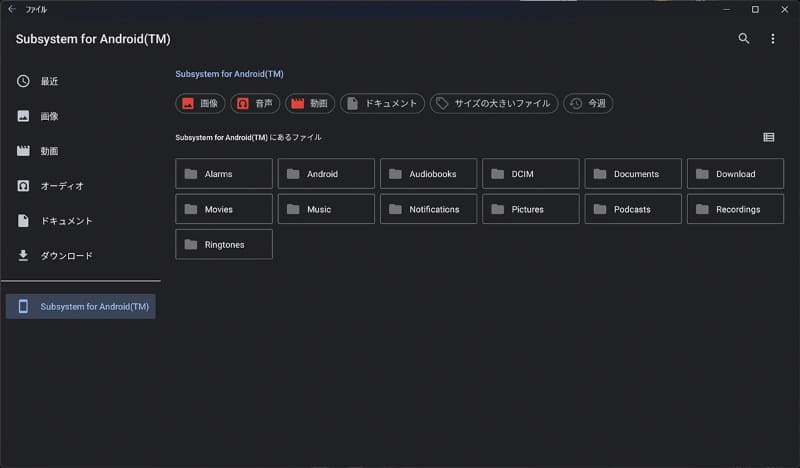The height and width of the screenshot is (468, 800).
Task: Toggle the 画像 filter chip
Action: pos(200,104)
